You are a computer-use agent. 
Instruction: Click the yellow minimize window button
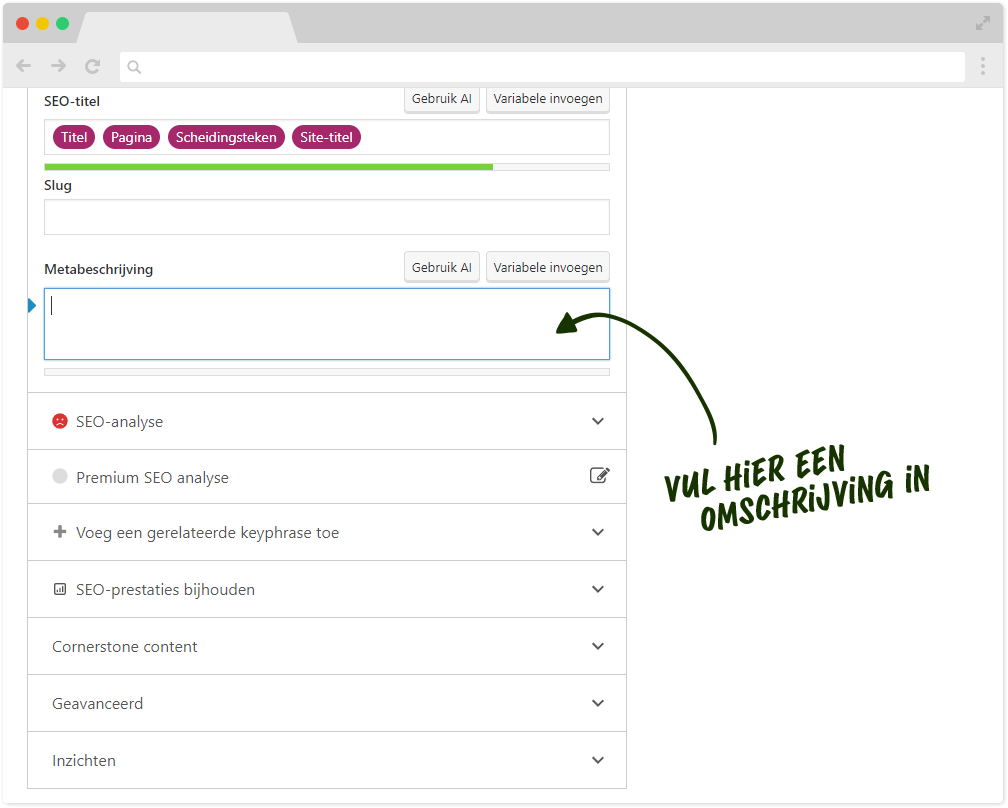(42, 24)
